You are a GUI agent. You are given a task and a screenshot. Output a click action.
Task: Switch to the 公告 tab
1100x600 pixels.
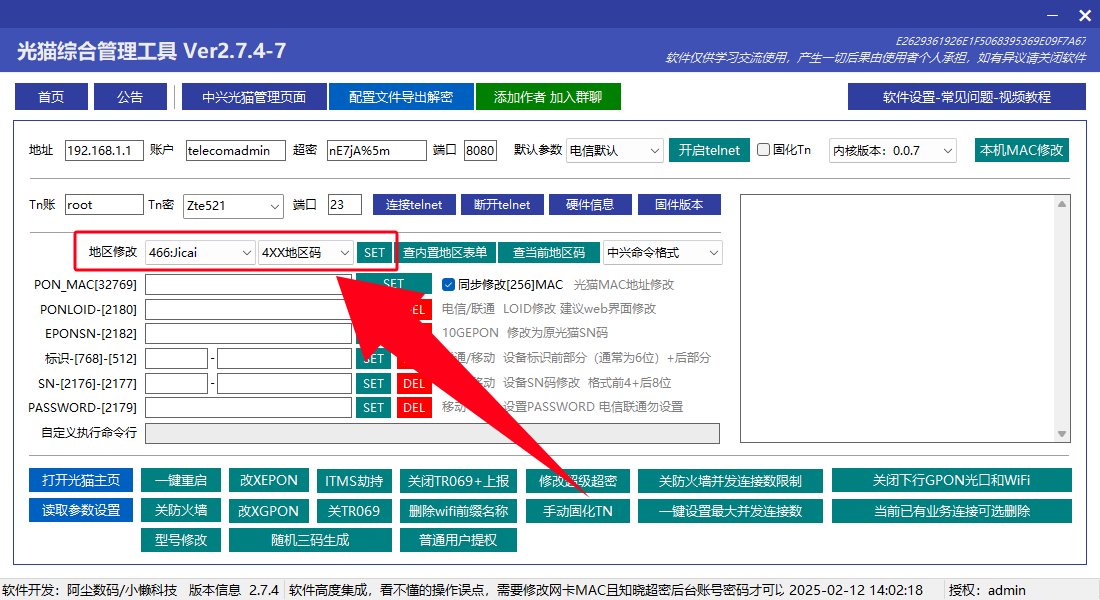click(130, 97)
